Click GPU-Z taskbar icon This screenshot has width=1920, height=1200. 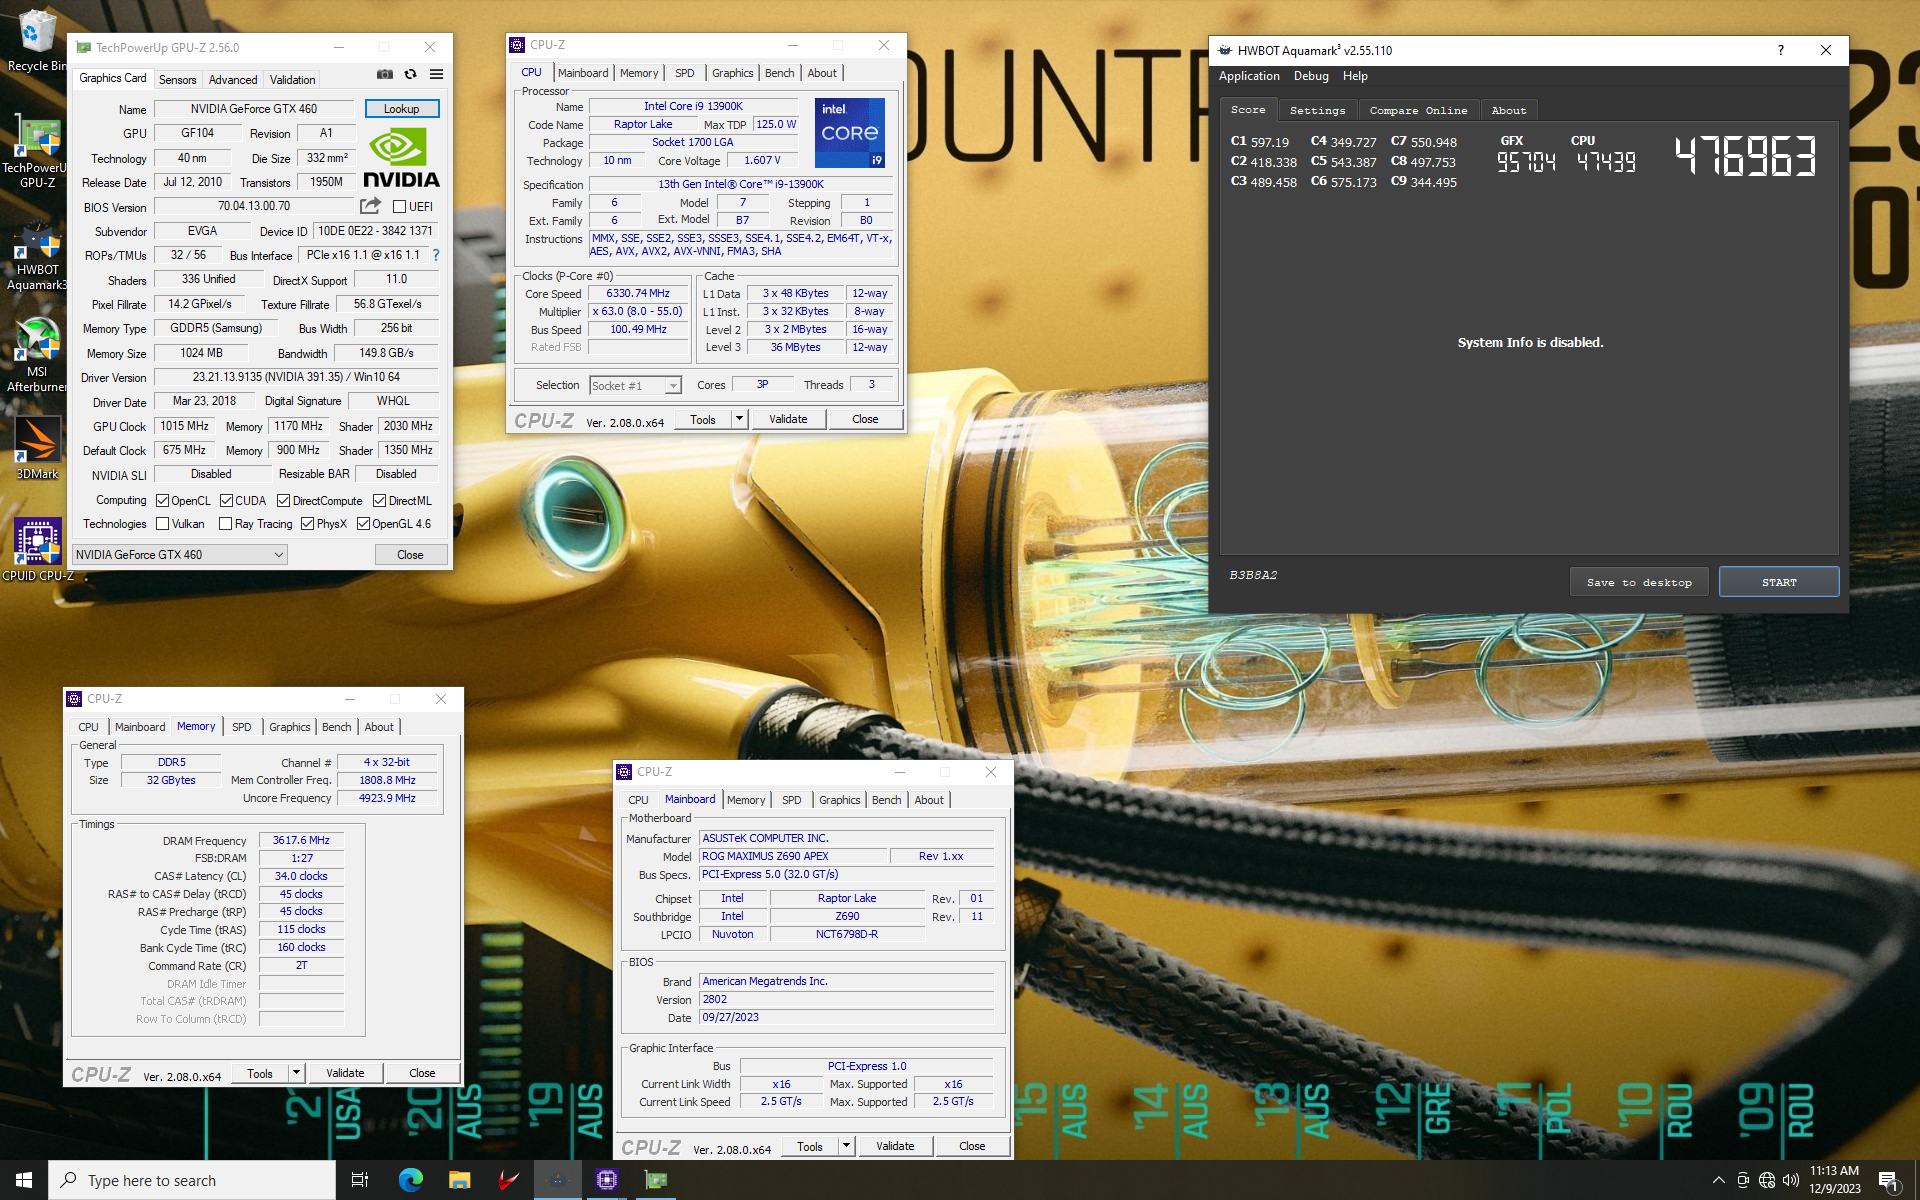coord(656,1180)
